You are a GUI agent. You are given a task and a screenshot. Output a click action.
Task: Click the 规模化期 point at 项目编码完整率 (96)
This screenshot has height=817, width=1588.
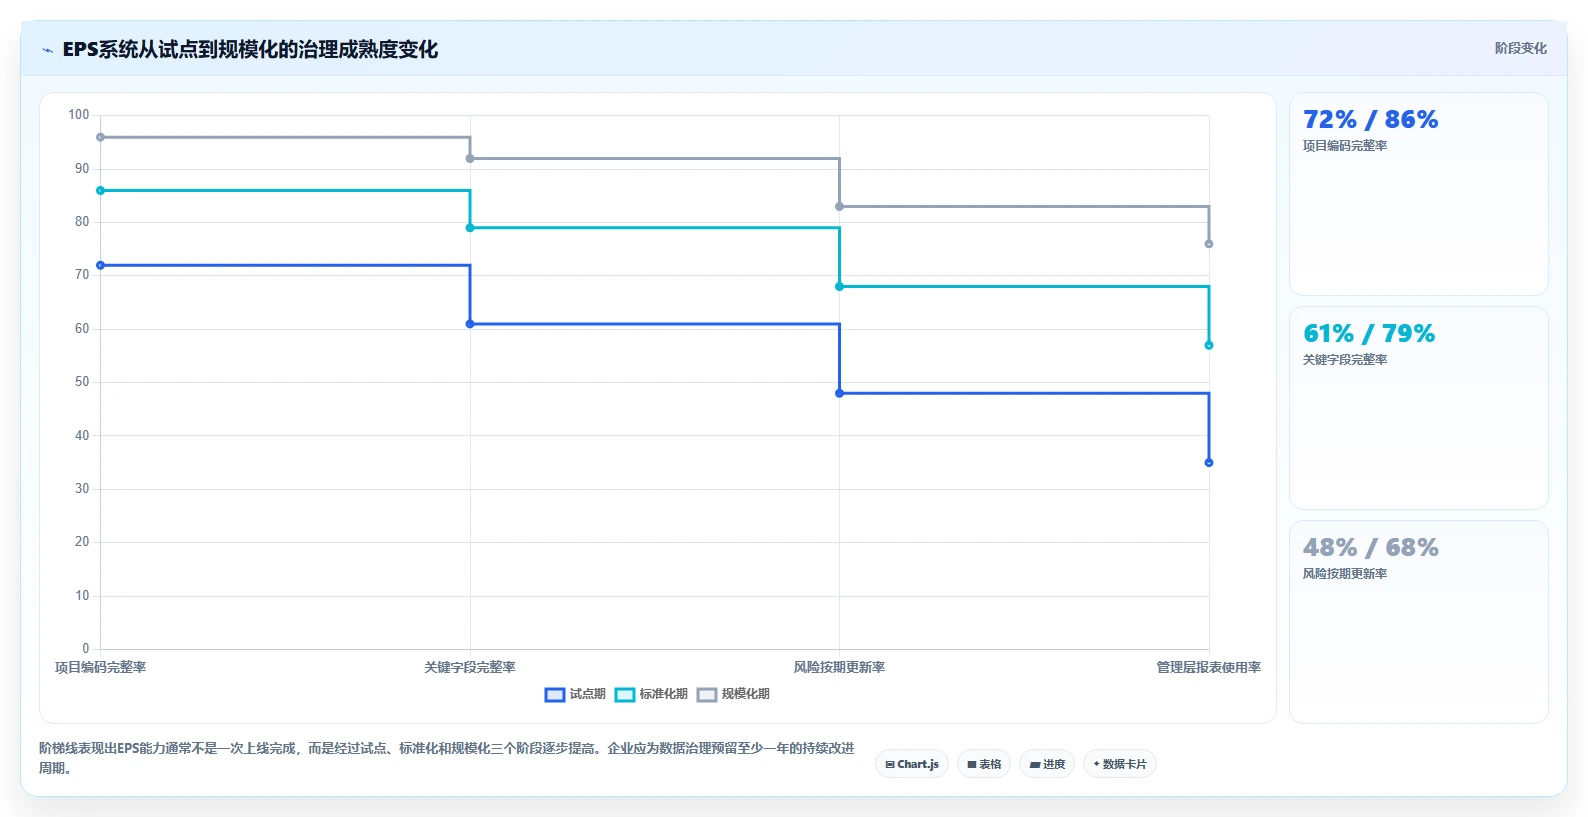click(x=100, y=137)
